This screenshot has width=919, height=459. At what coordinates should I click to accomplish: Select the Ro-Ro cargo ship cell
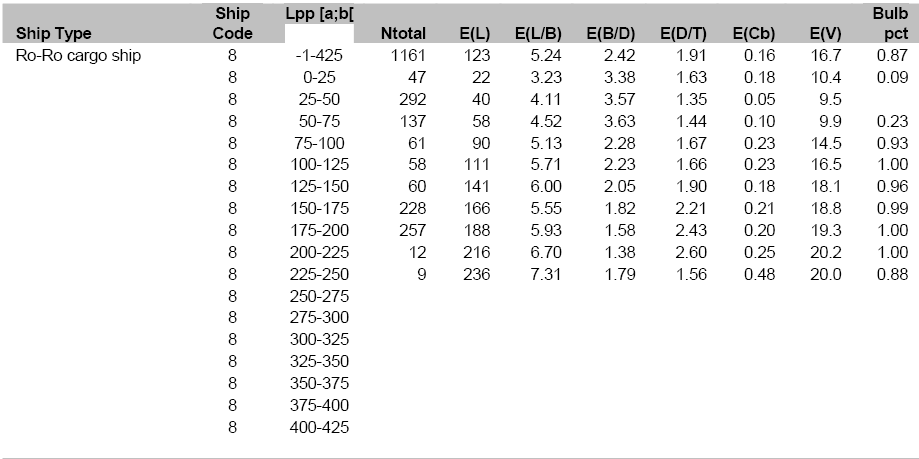[x=78, y=56]
